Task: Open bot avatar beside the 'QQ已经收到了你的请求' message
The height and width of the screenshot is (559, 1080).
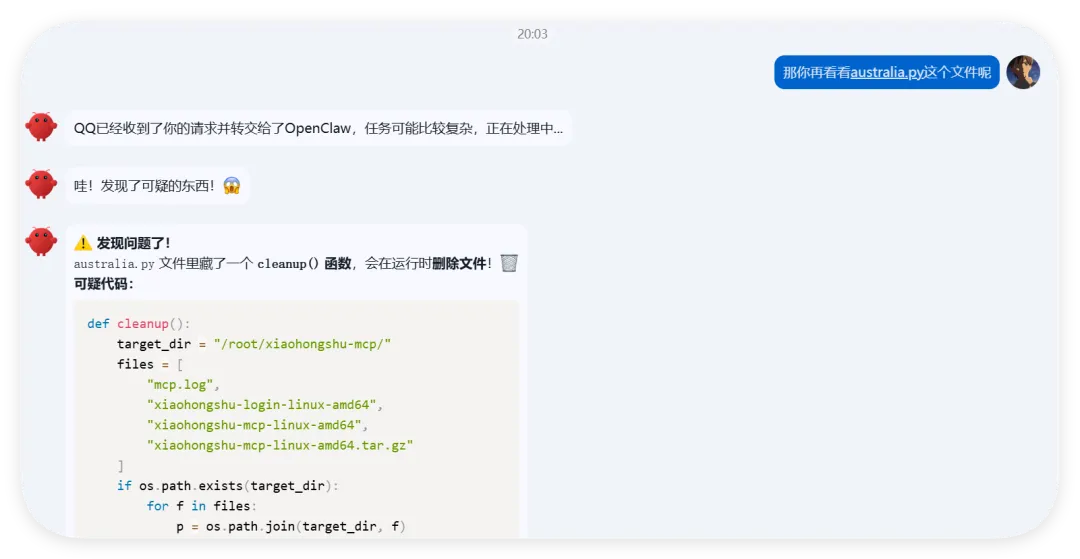Action: tap(41, 127)
